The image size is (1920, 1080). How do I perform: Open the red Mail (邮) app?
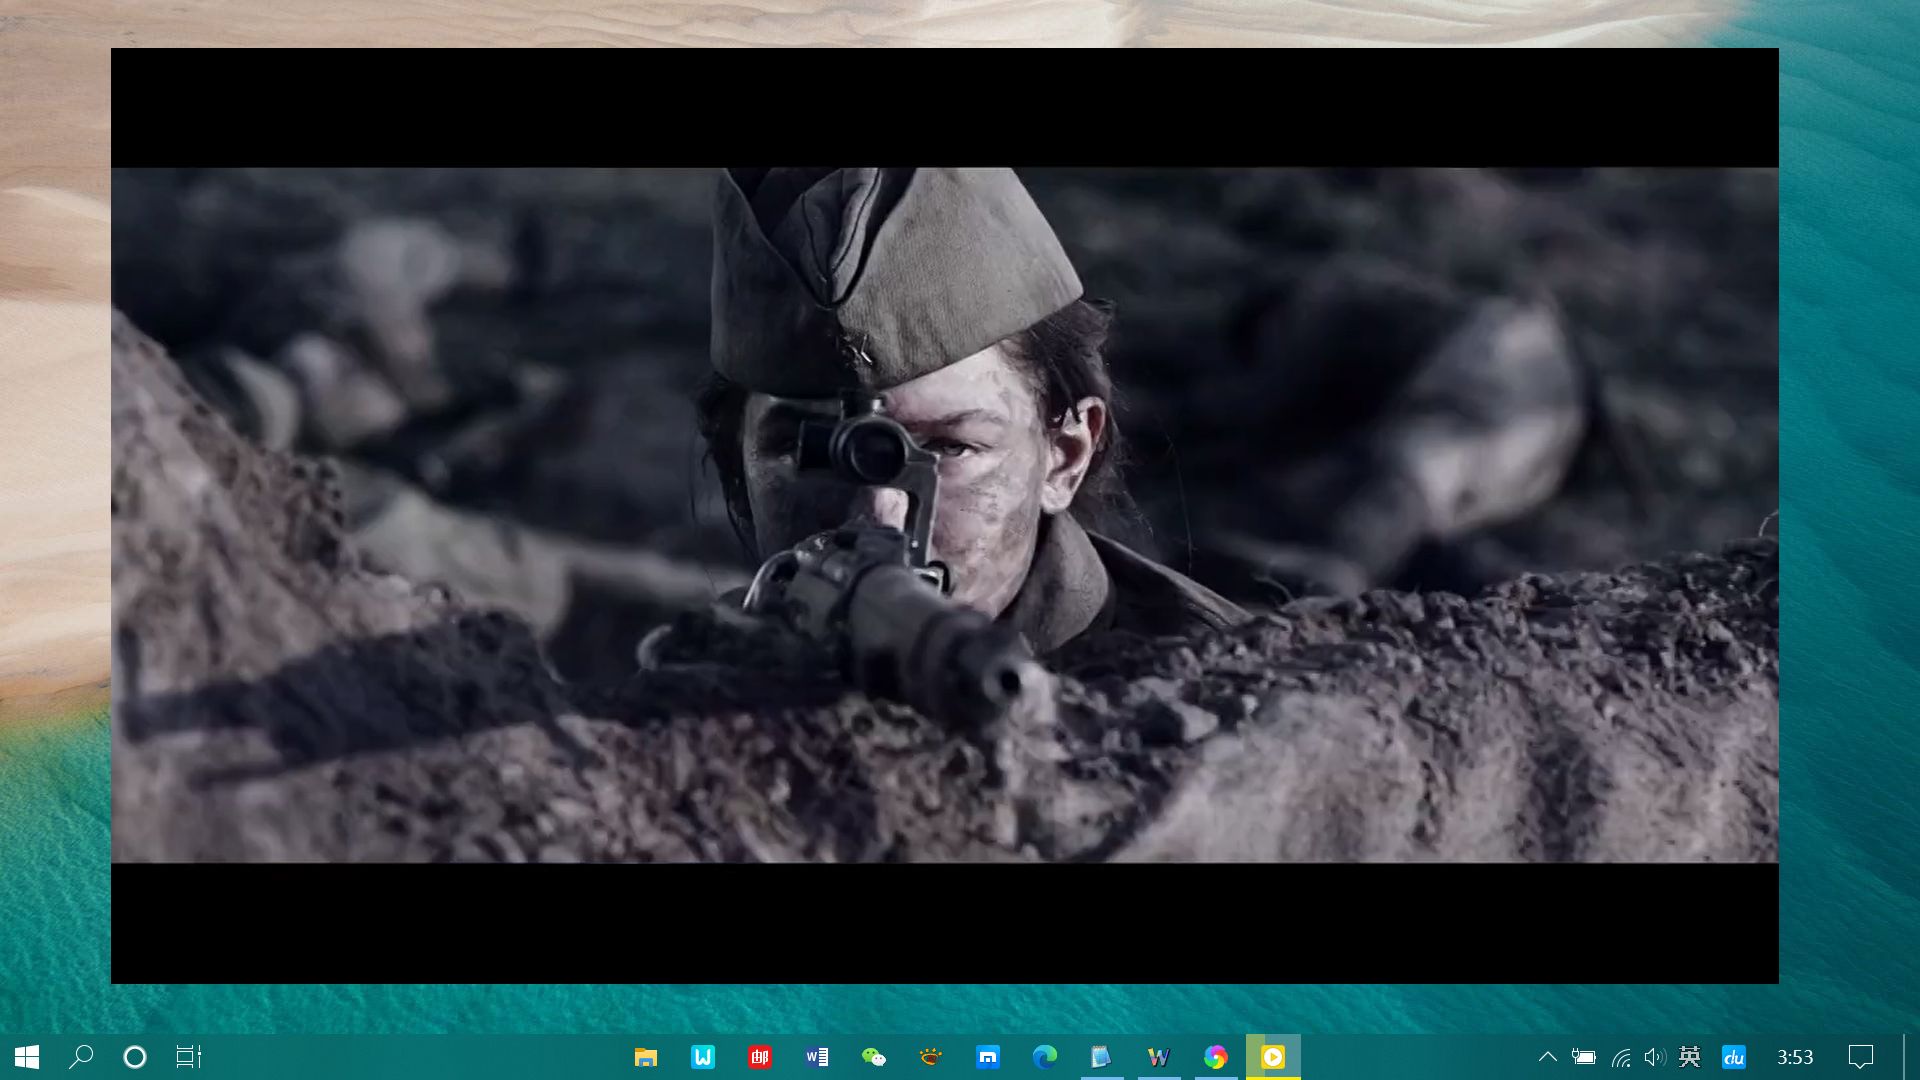[759, 1057]
